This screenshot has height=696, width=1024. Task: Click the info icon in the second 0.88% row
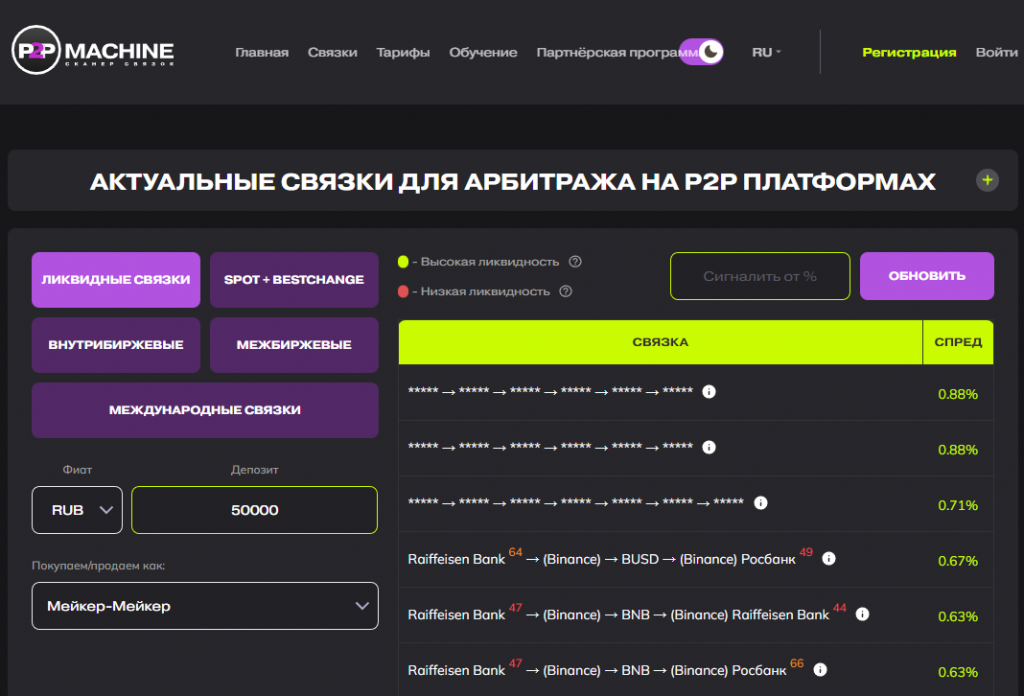pos(709,447)
